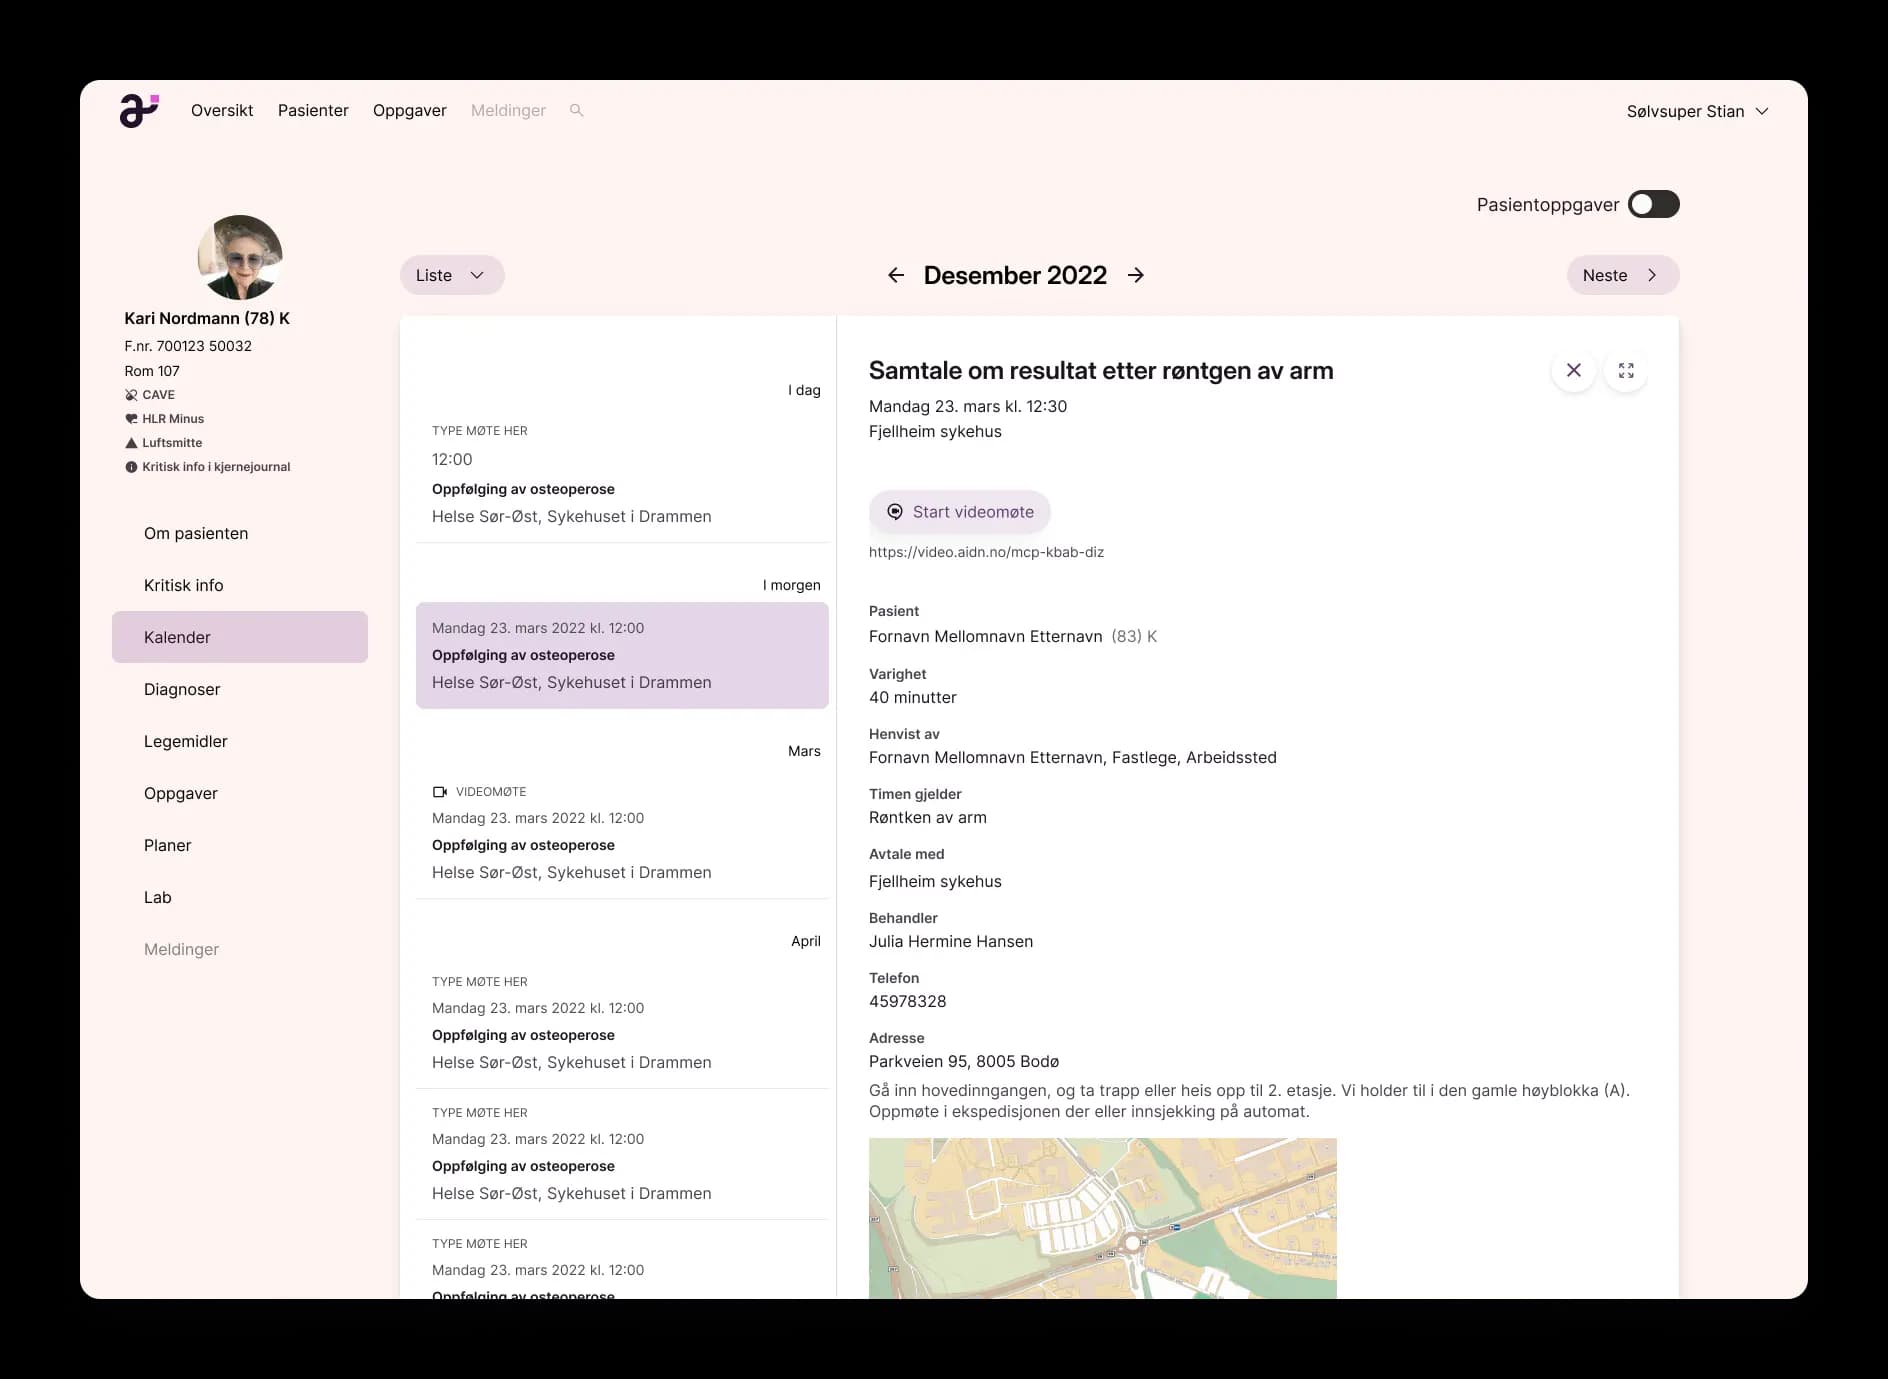This screenshot has width=1888, height=1379.
Task: Go to previous month with left arrow
Action: click(896, 275)
